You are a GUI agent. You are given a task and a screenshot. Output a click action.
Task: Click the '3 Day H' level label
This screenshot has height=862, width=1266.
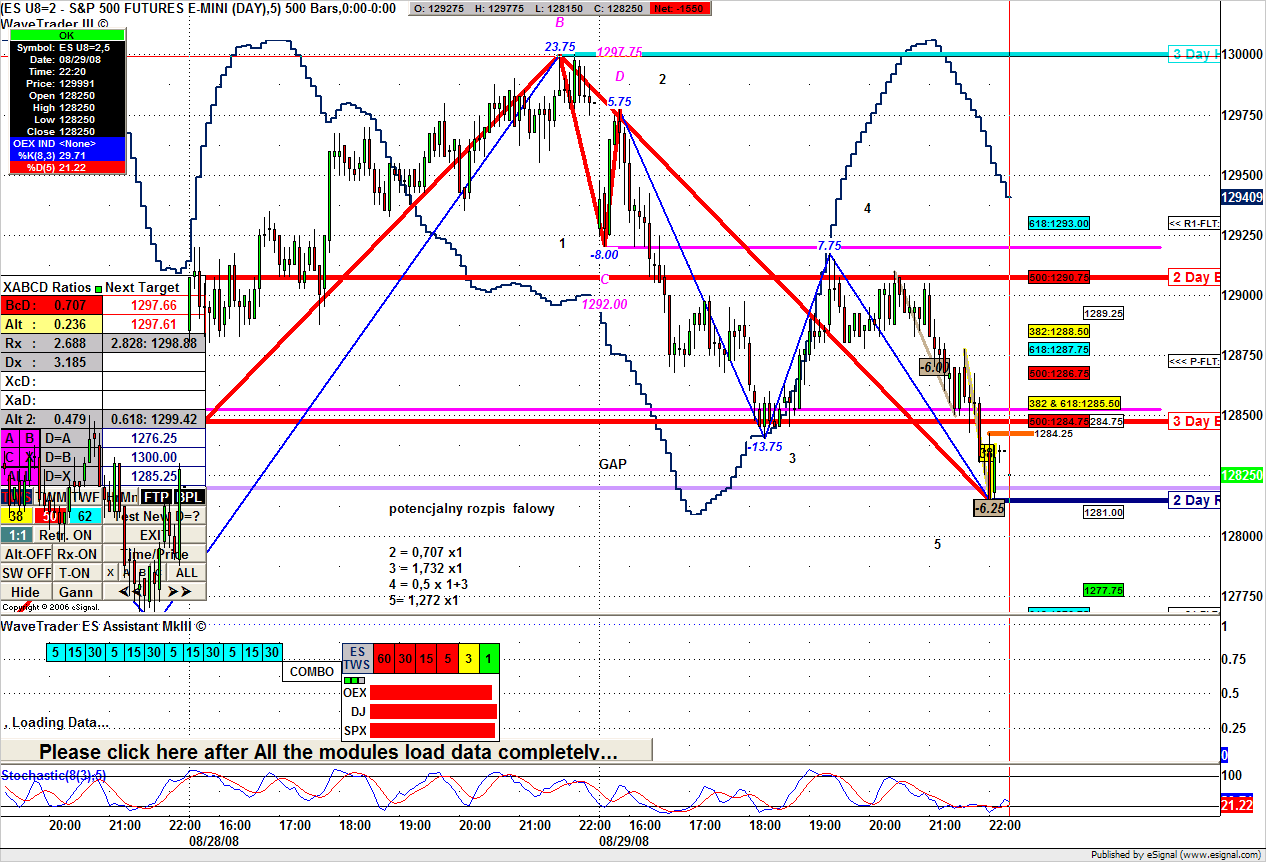1194,54
